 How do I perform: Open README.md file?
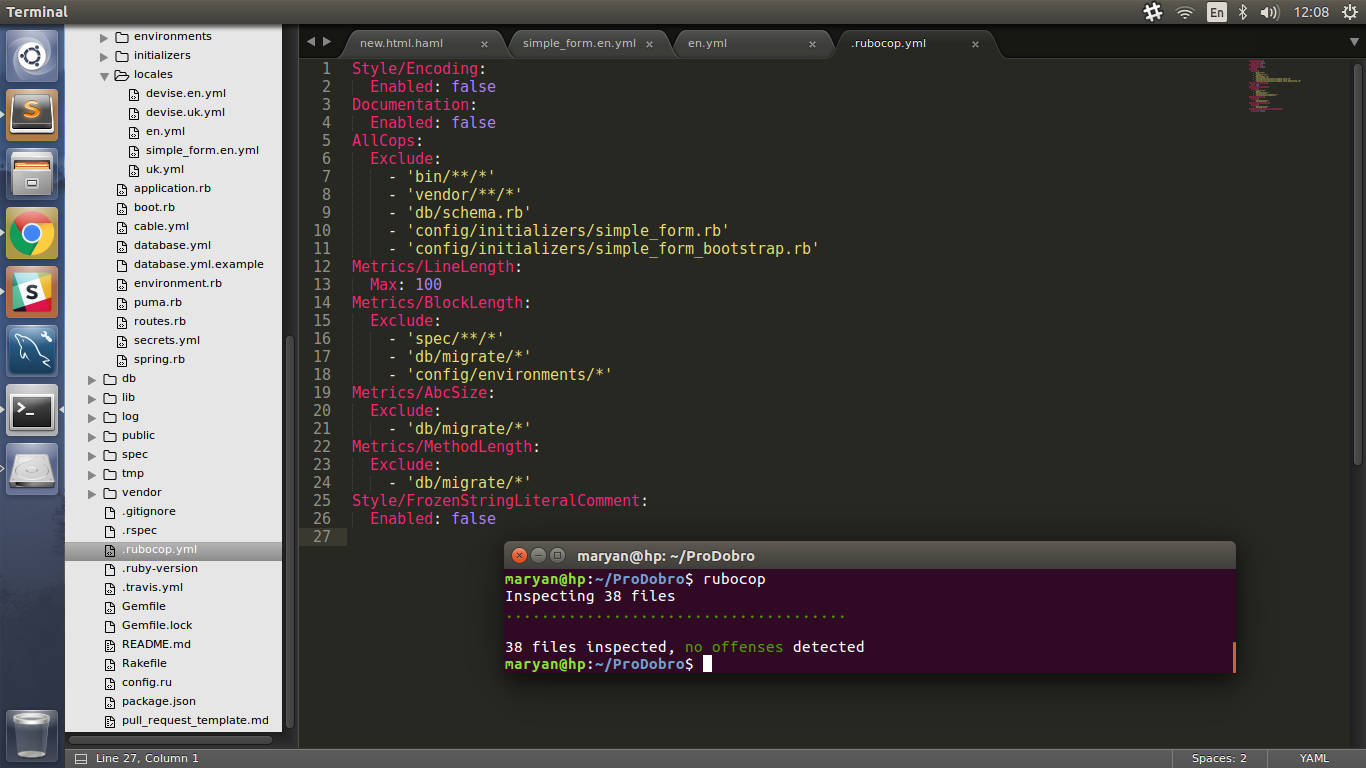point(156,644)
